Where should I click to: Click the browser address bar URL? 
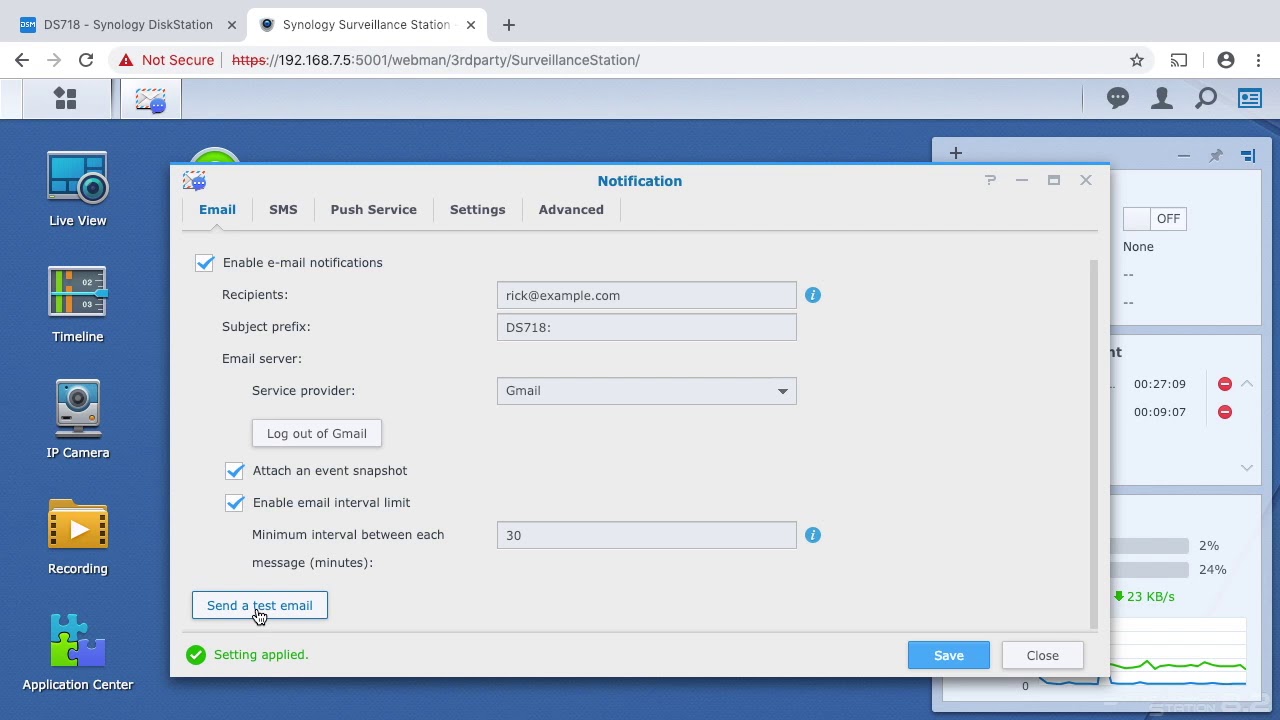click(x=435, y=60)
